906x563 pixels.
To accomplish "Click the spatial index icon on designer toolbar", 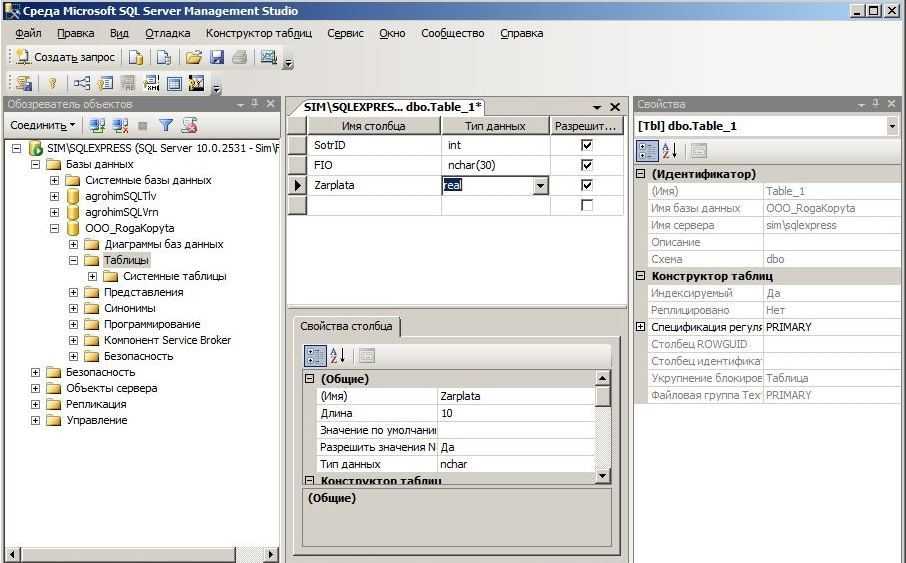I will [196, 84].
